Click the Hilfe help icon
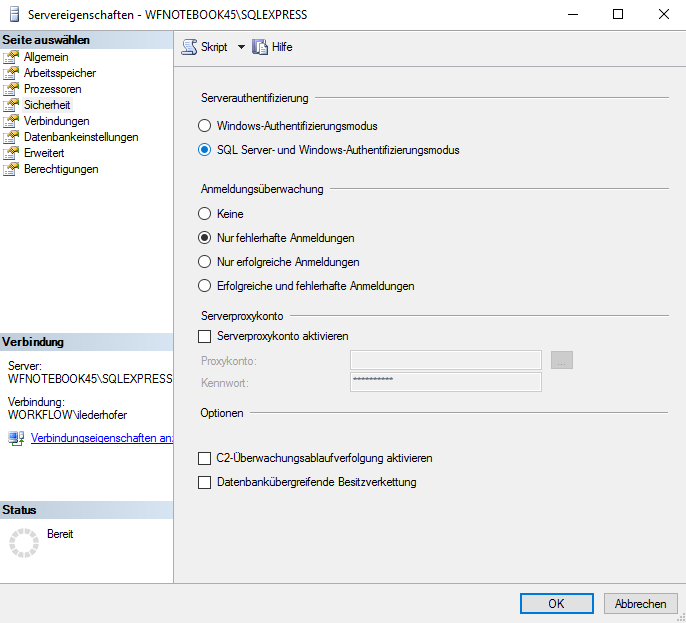 (261, 47)
